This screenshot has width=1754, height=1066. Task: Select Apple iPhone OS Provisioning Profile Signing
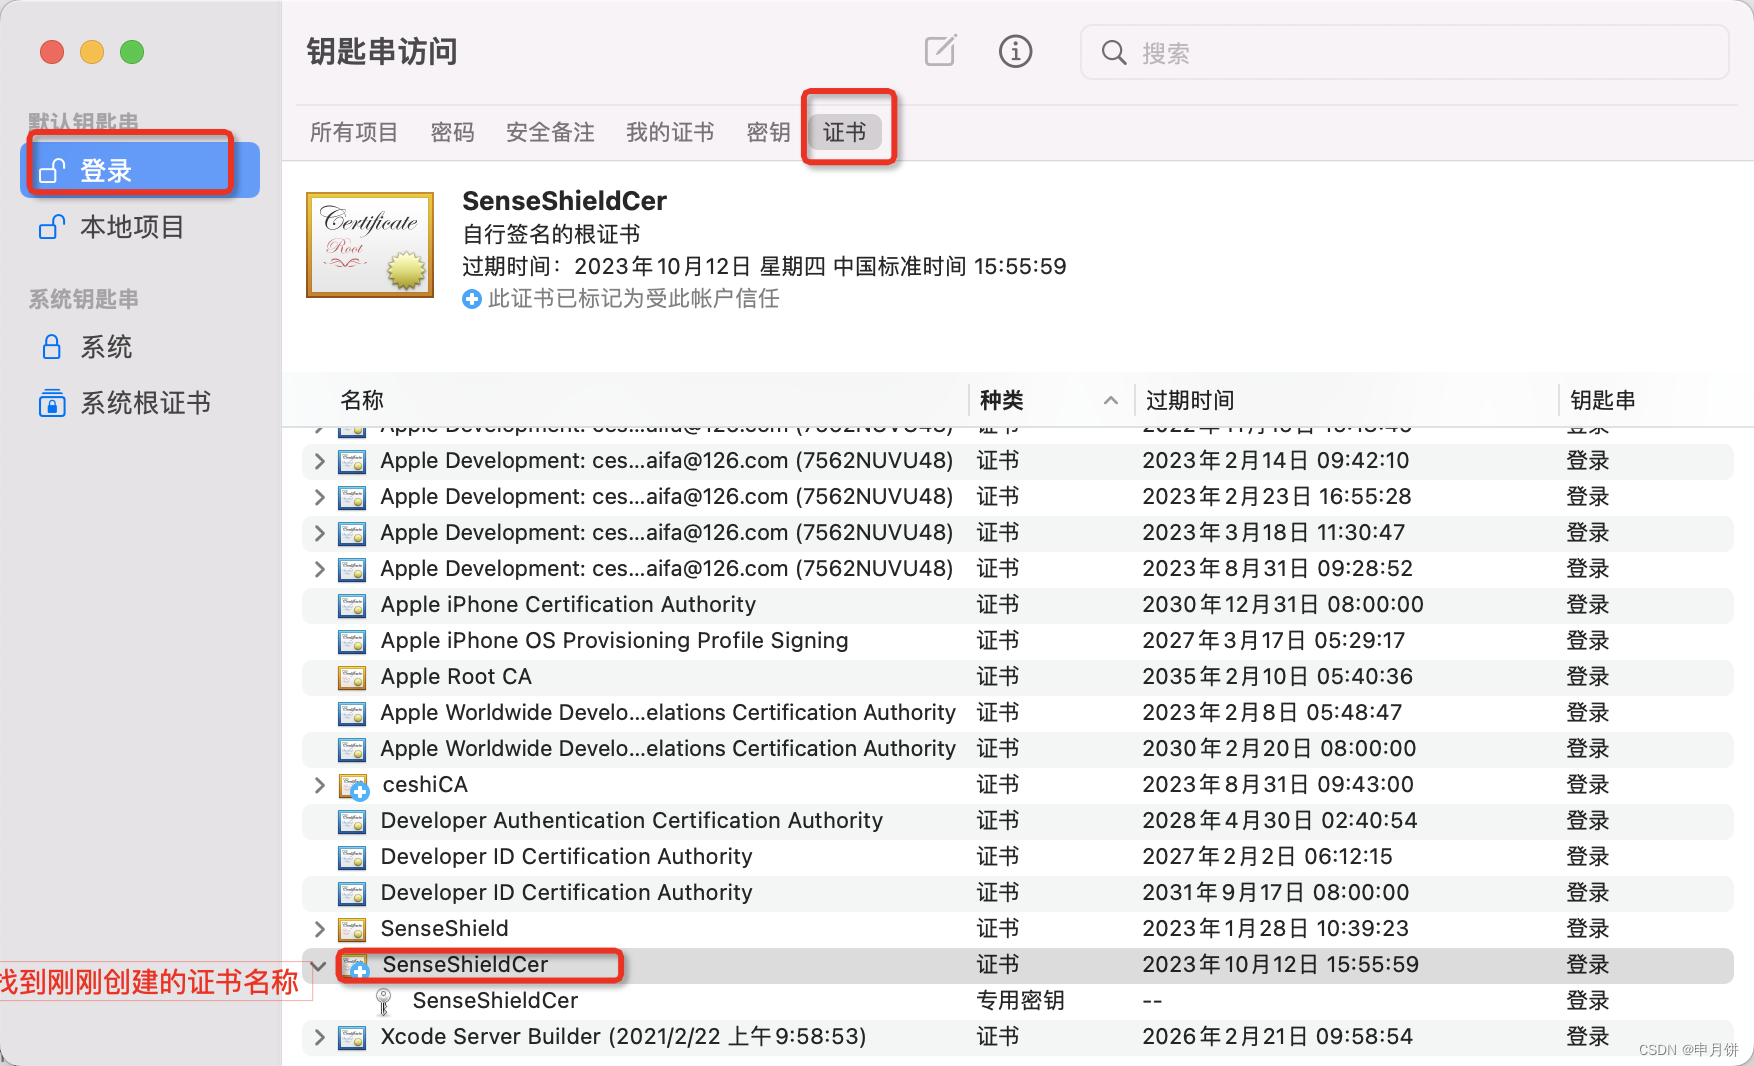(1018, 641)
